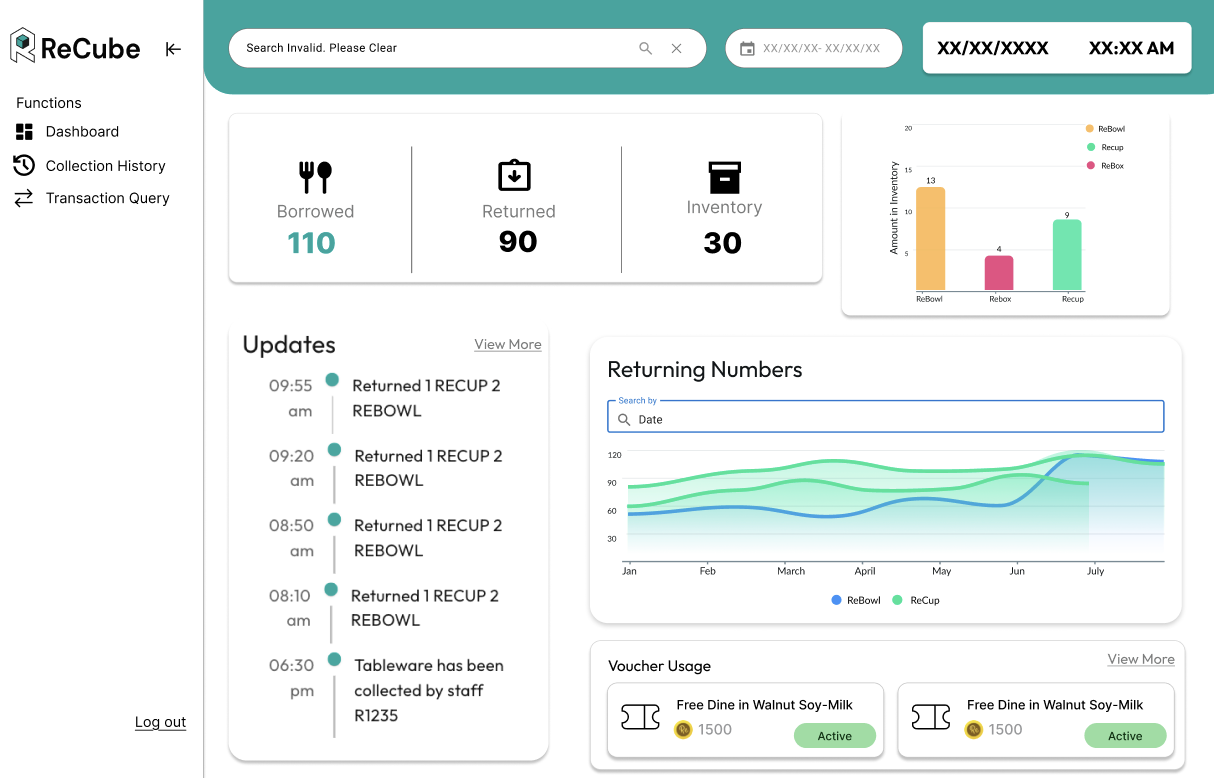Click the 08:50 am timeline dot
Screen dimensions: 1214x778
(334, 520)
